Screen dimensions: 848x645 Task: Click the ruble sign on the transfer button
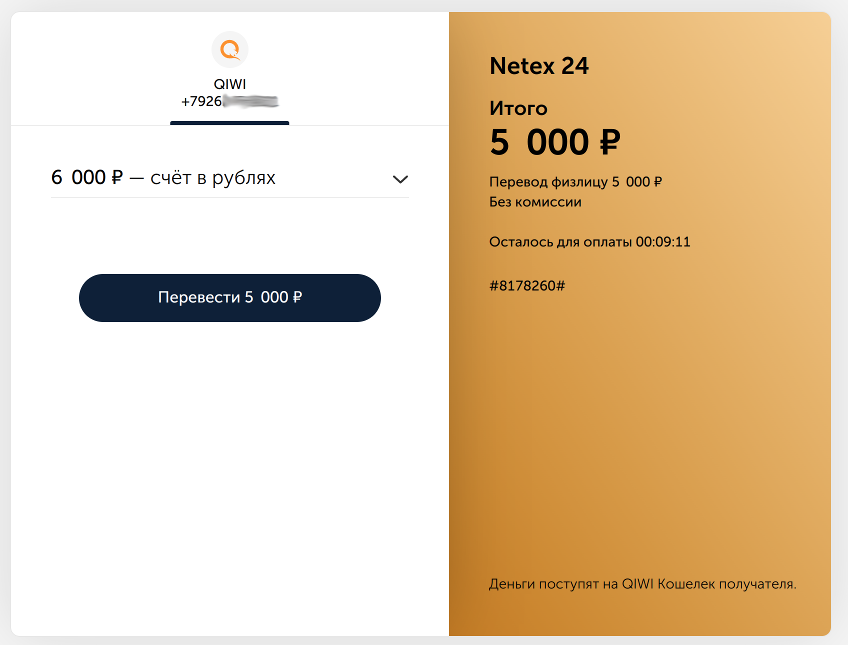[297, 298]
